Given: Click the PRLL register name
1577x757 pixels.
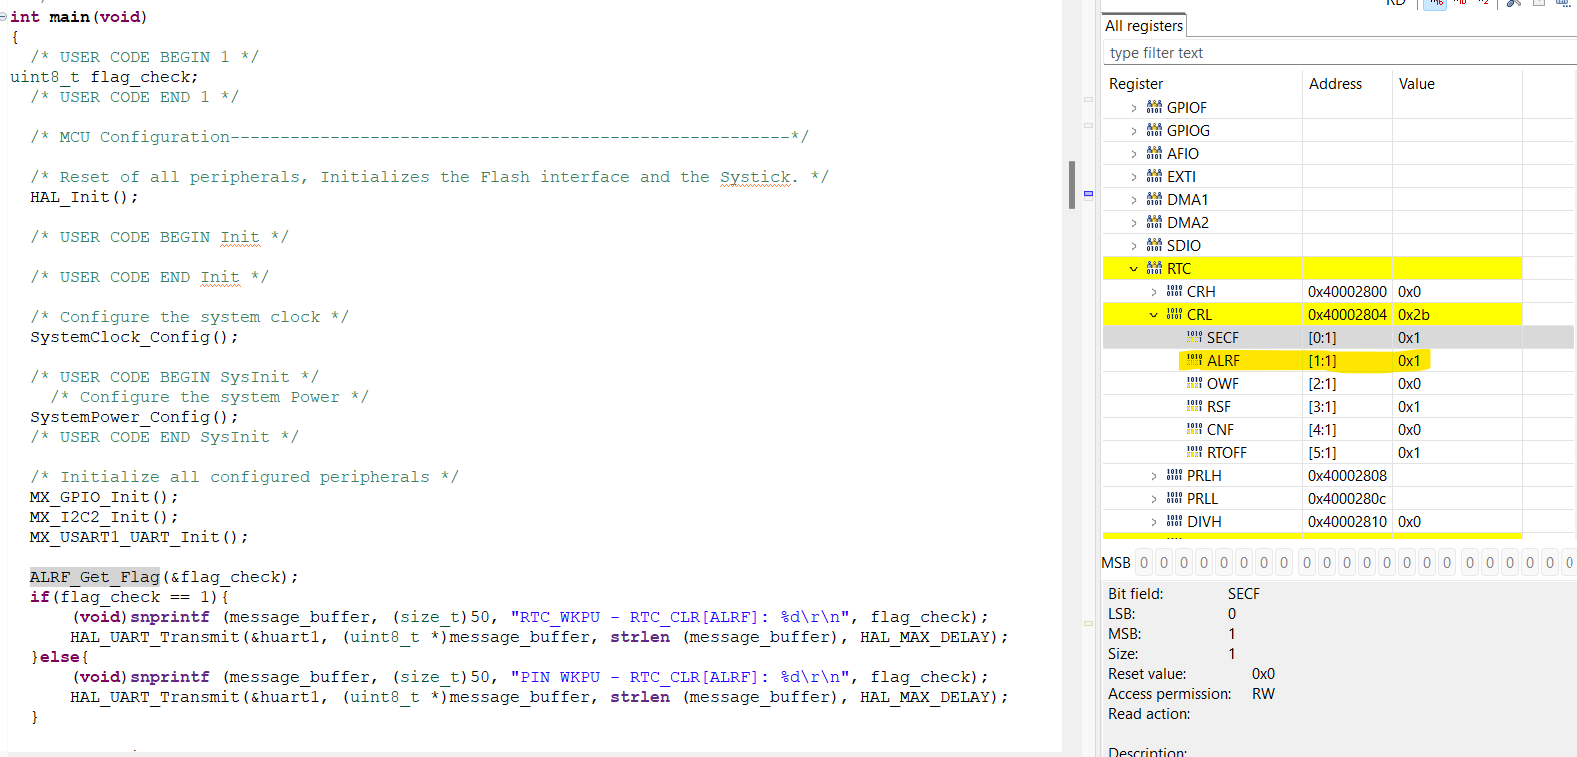Looking at the screenshot, I should click(x=1202, y=498).
